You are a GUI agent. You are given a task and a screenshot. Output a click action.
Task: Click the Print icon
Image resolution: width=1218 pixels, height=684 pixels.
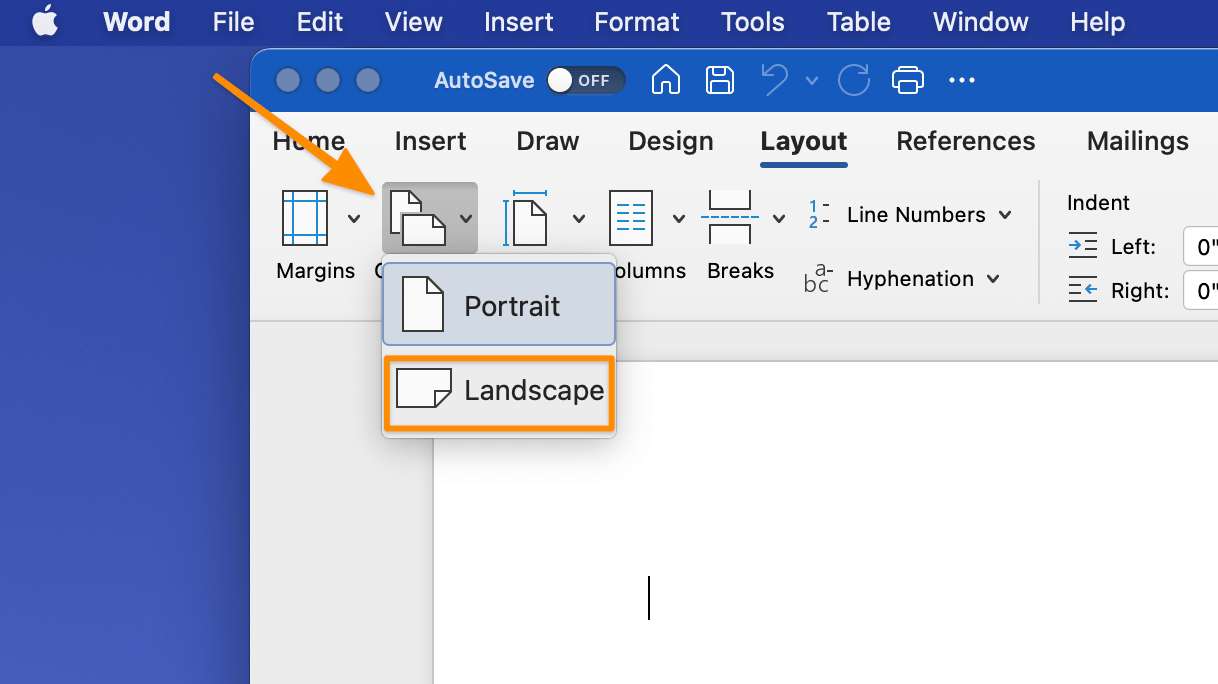coord(907,80)
